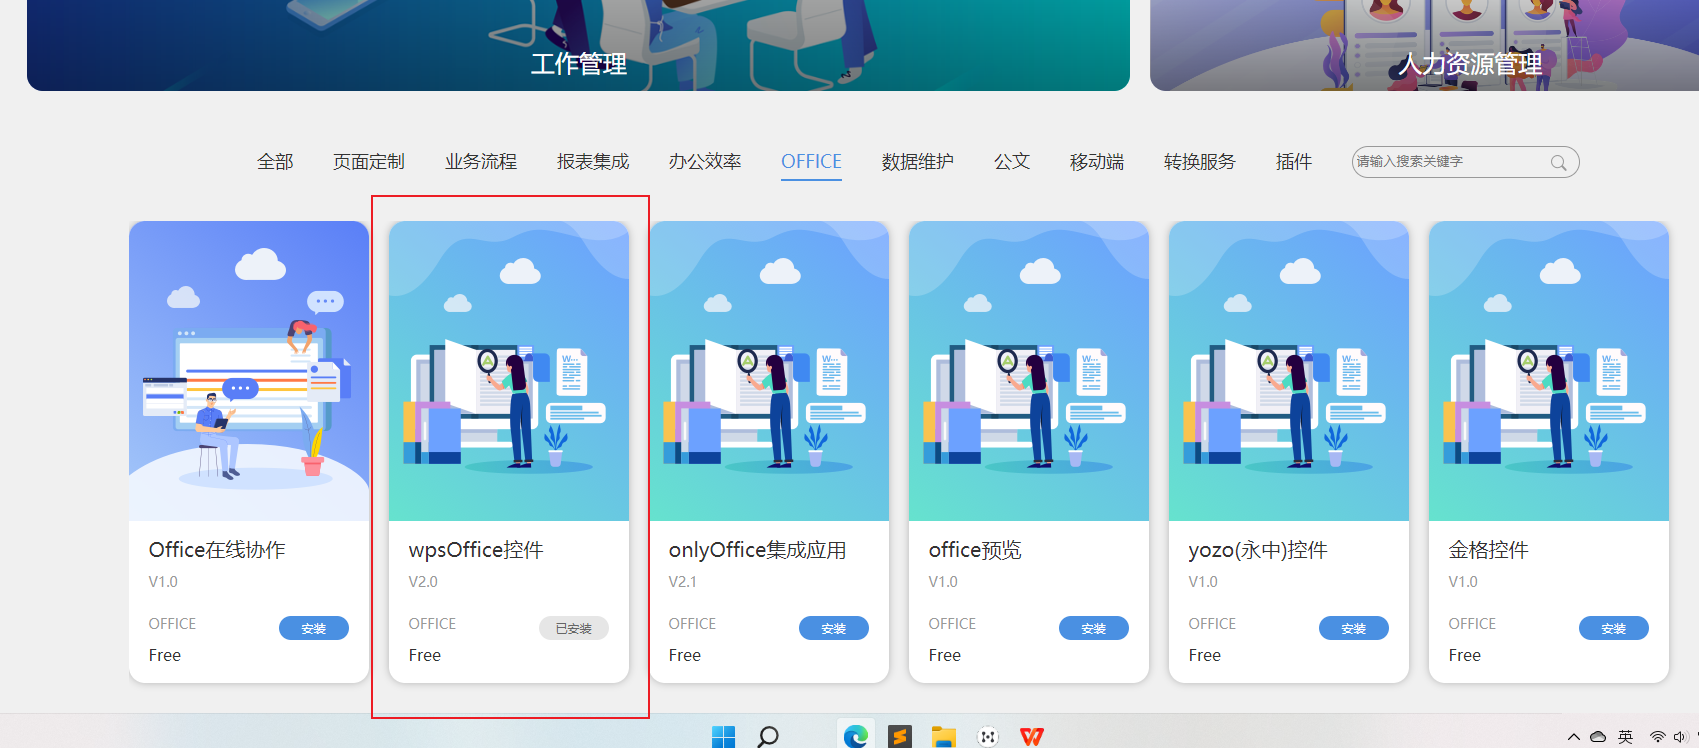This screenshot has height=748, width=1699.
Task: Click Free price on office预览 card
Action: 945,656
